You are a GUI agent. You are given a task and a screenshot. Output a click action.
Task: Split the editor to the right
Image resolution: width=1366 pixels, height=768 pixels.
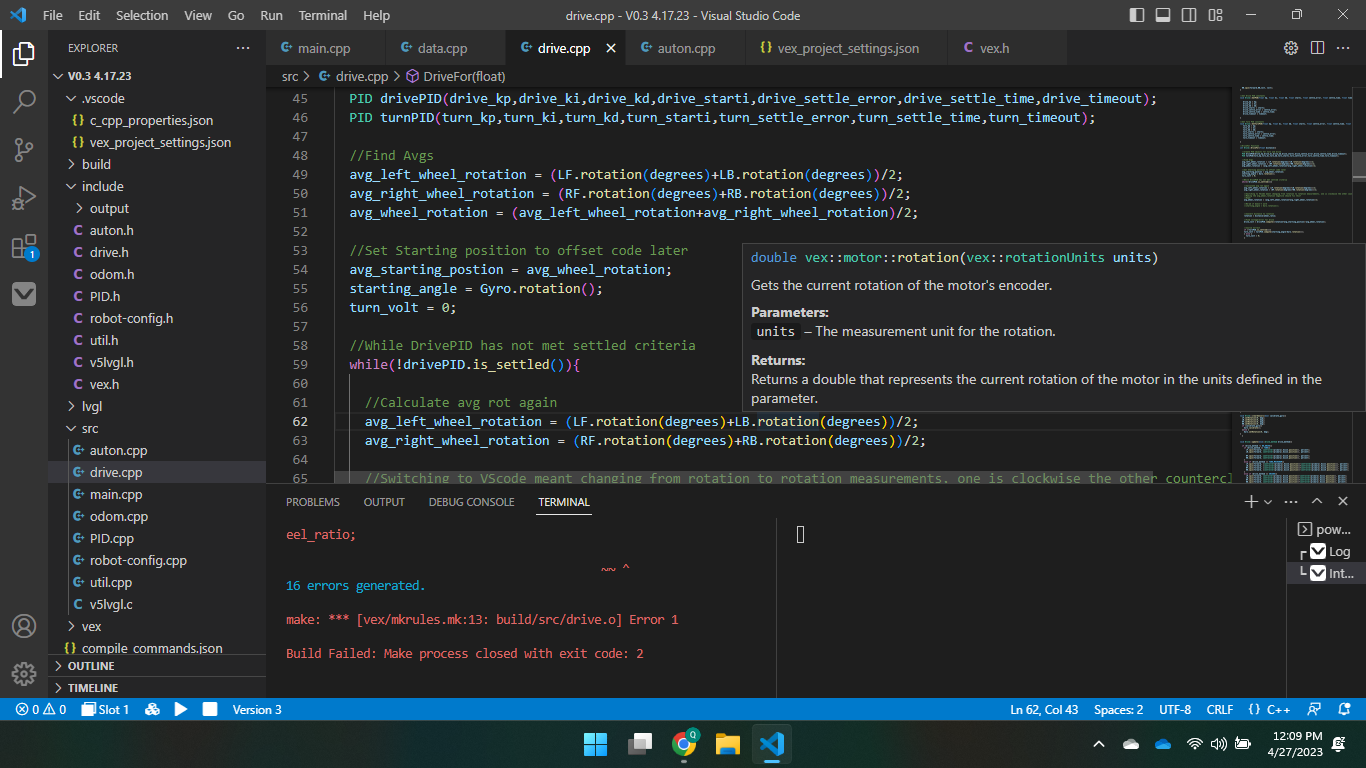coord(1317,48)
